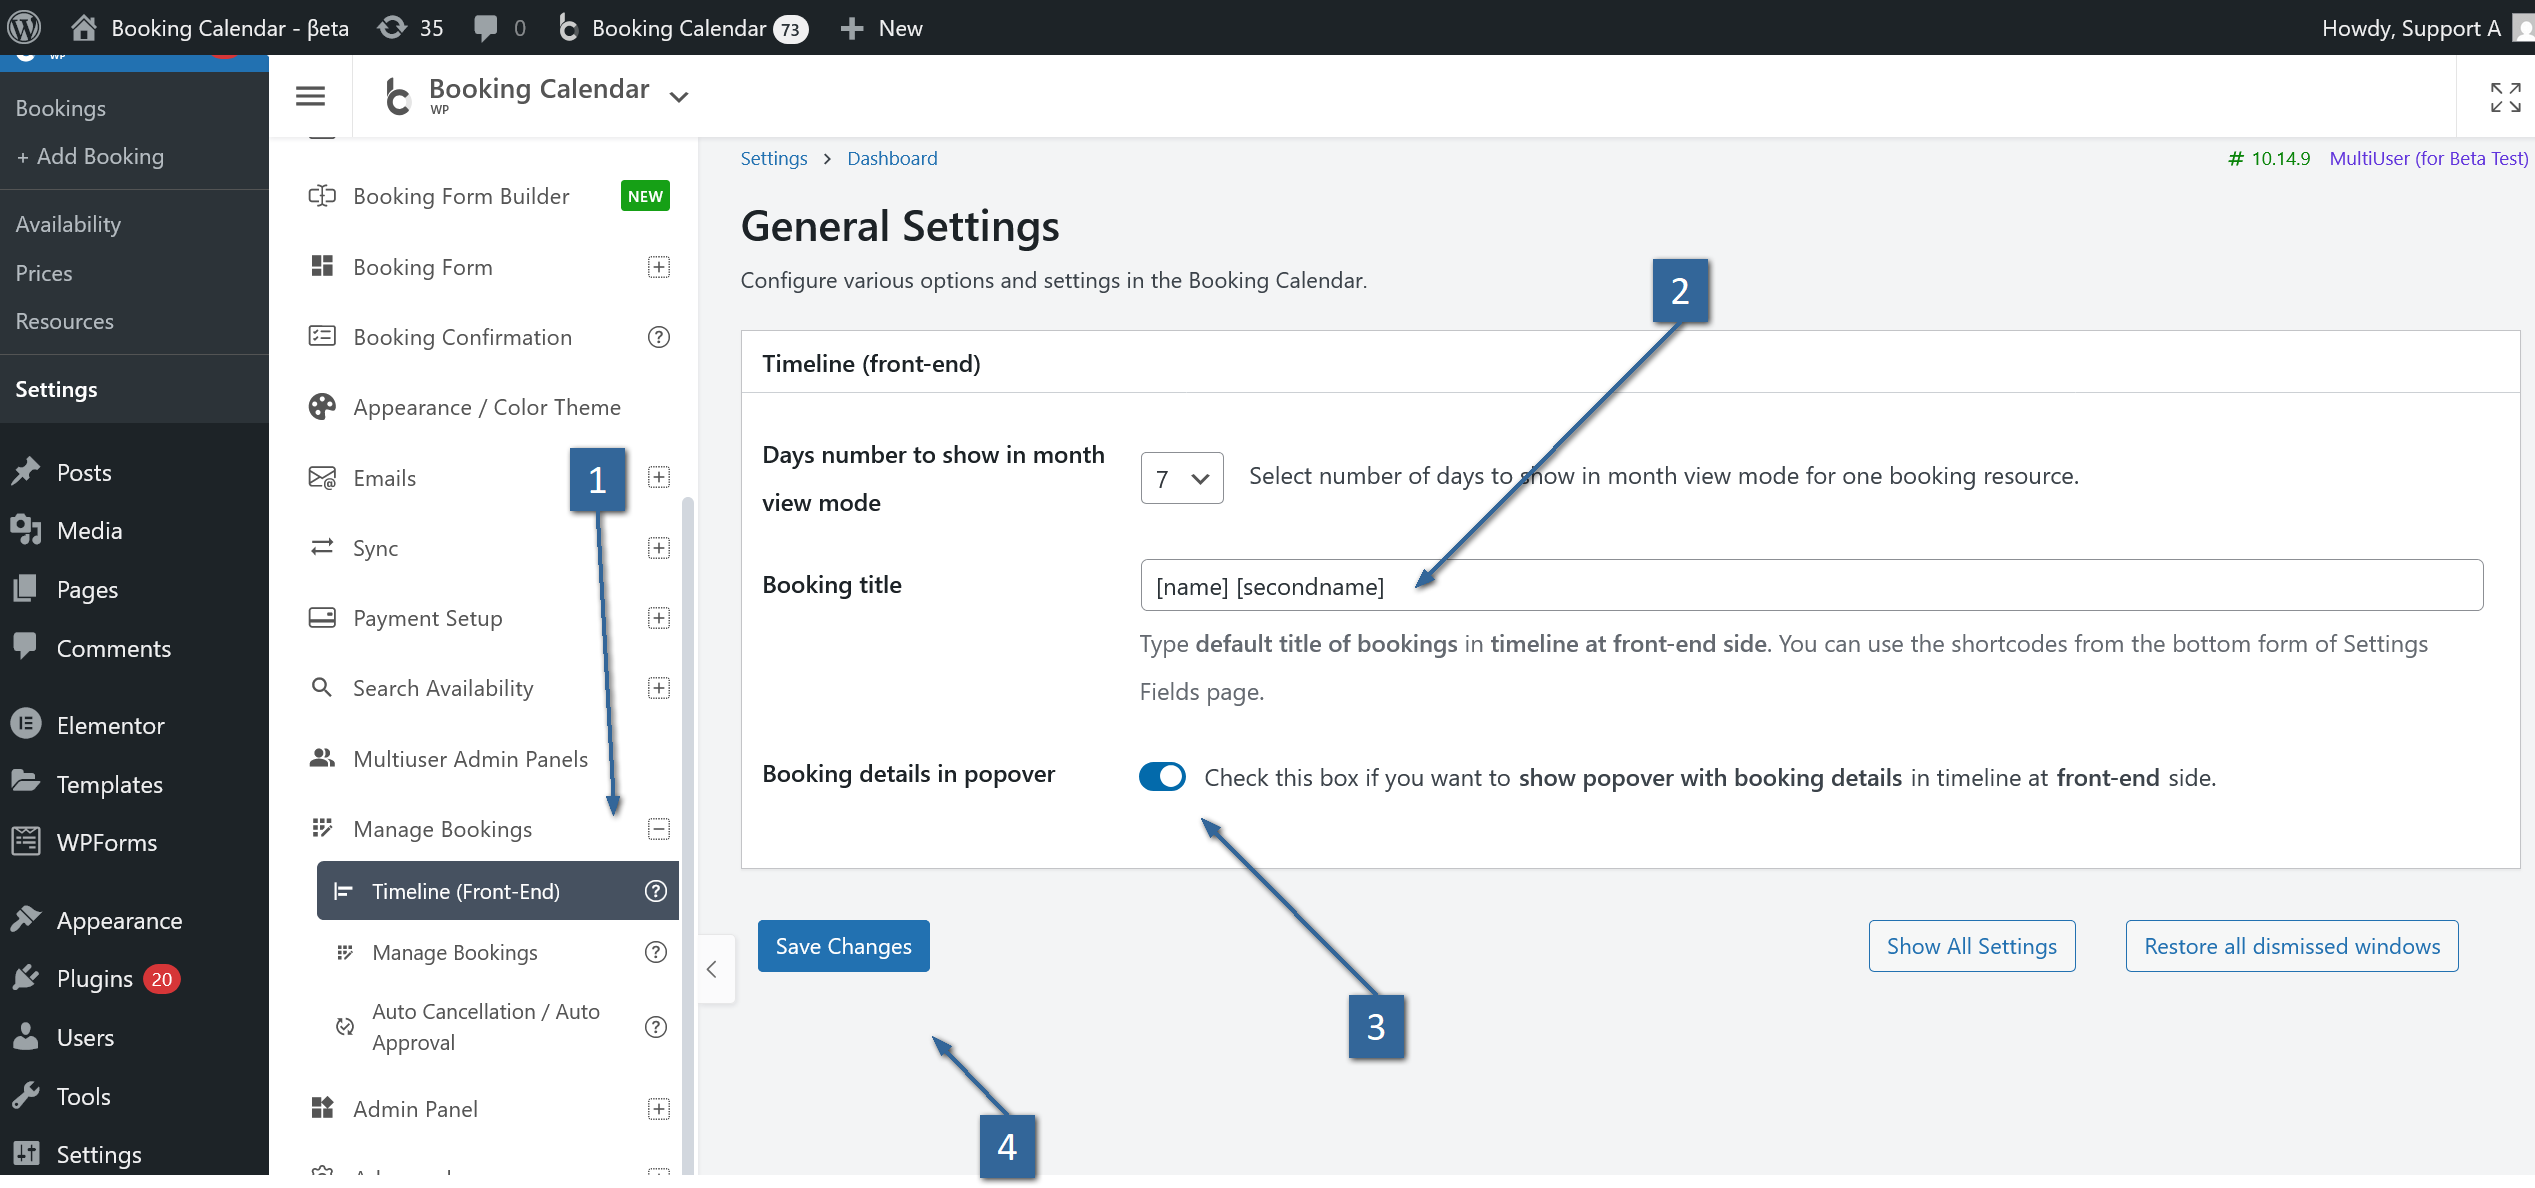Viewport: 2535px width, 1188px height.
Task: Click the Booking title input field
Action: coord(1810,586)
